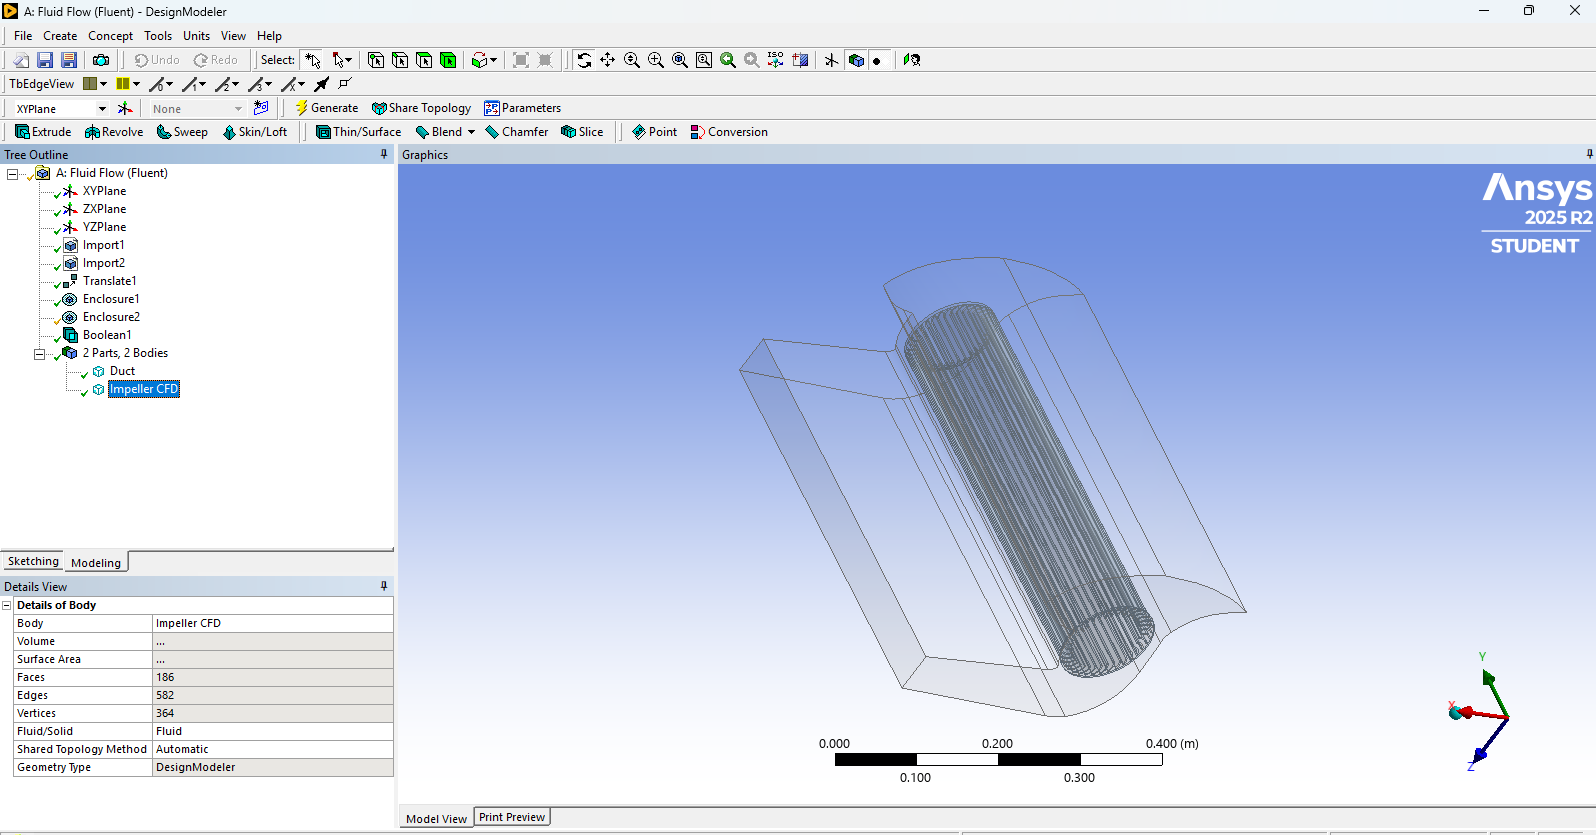Collapse the 'A: Fluid Flow (Fluent)' root node
The height and width of the screenshot is (835, 1596).
[x=12, y=174]
